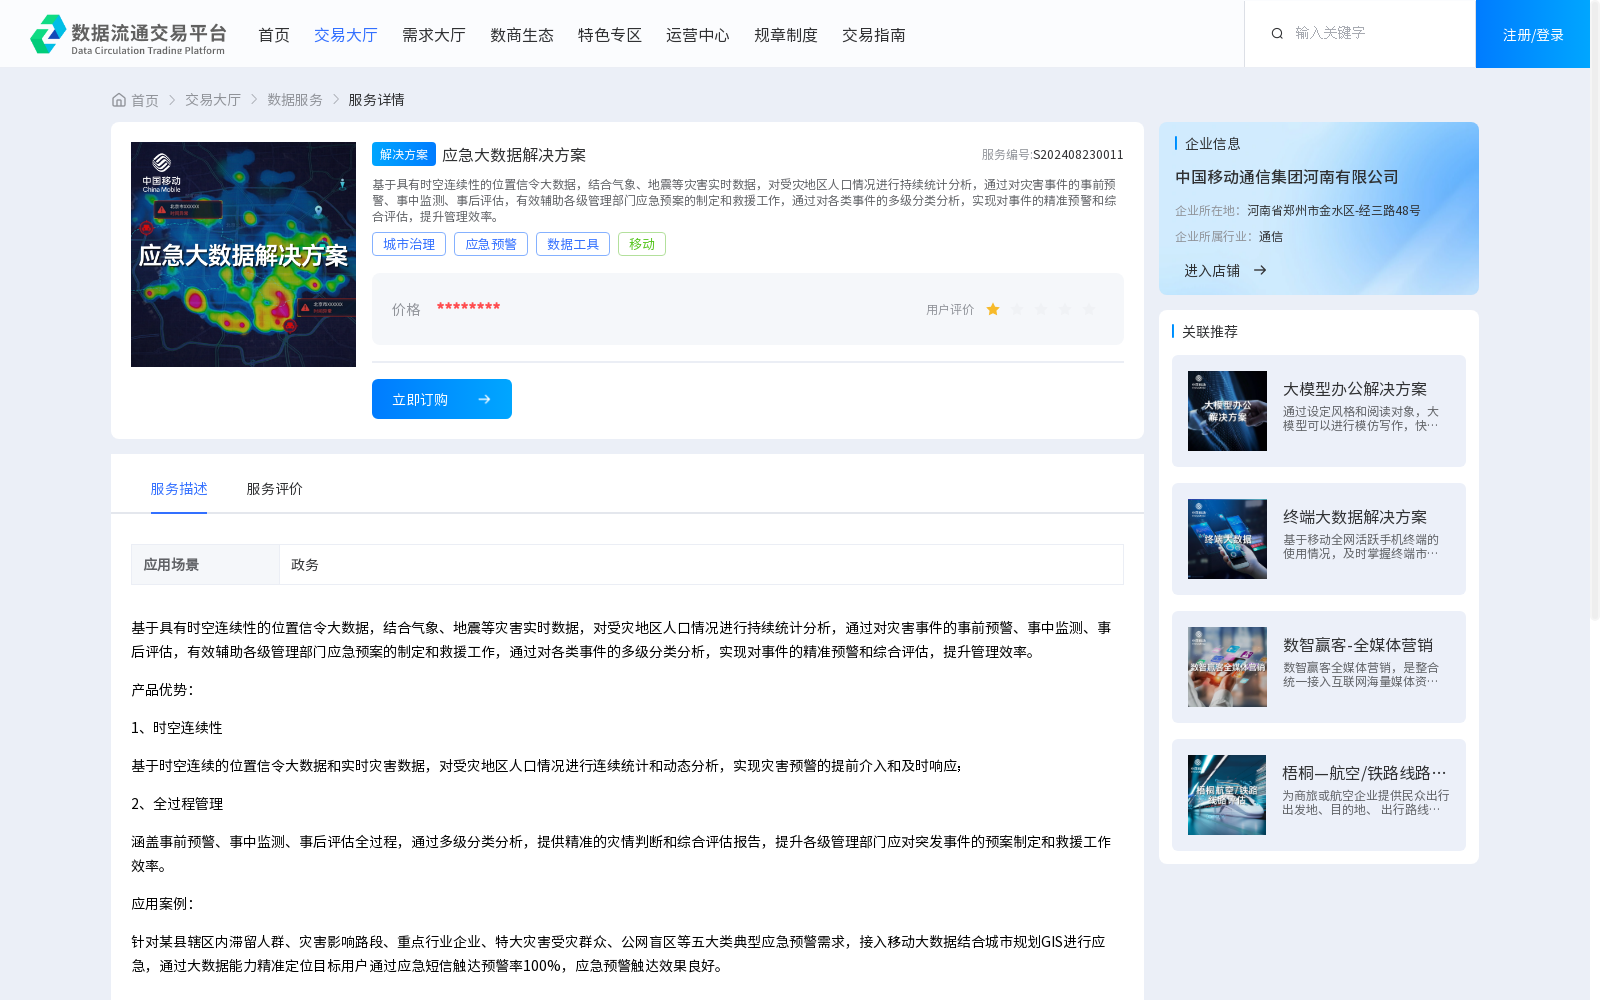The height and width of the screenshot is (1000, 1600).
Task: Click the 关联推荐 section heading
Action: click(x=1210, y=332)
